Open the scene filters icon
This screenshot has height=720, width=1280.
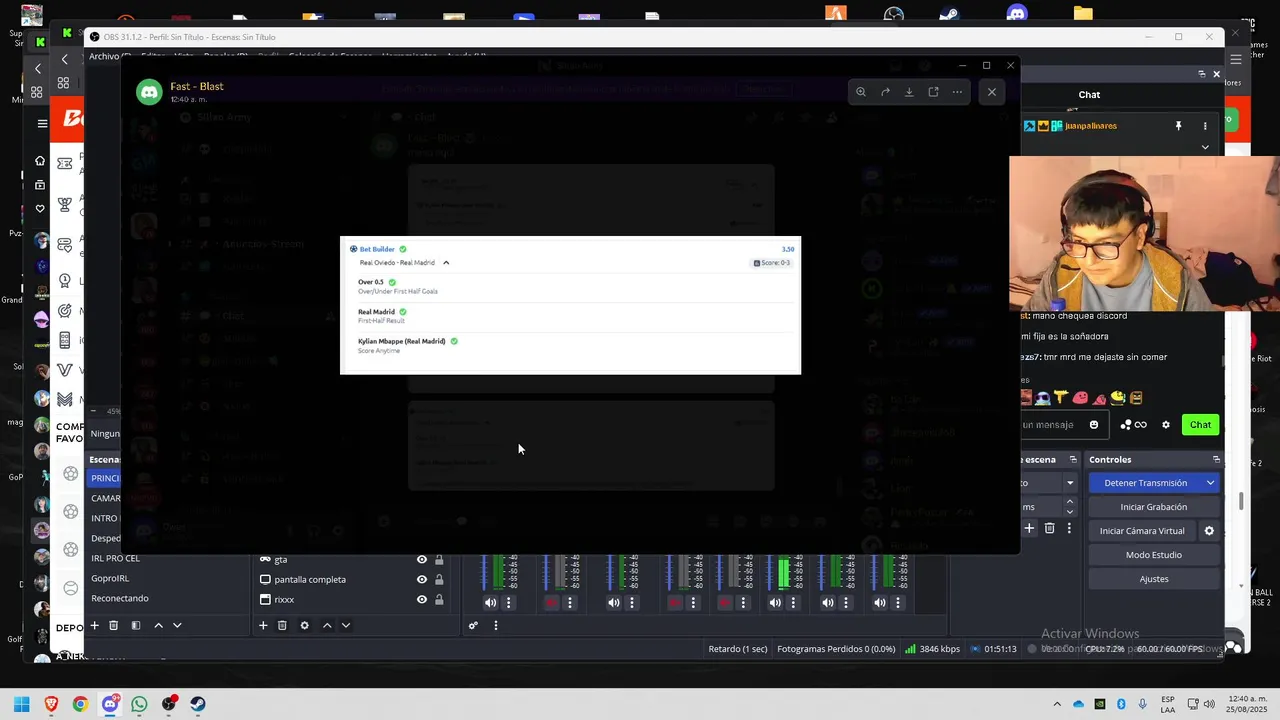136,626
